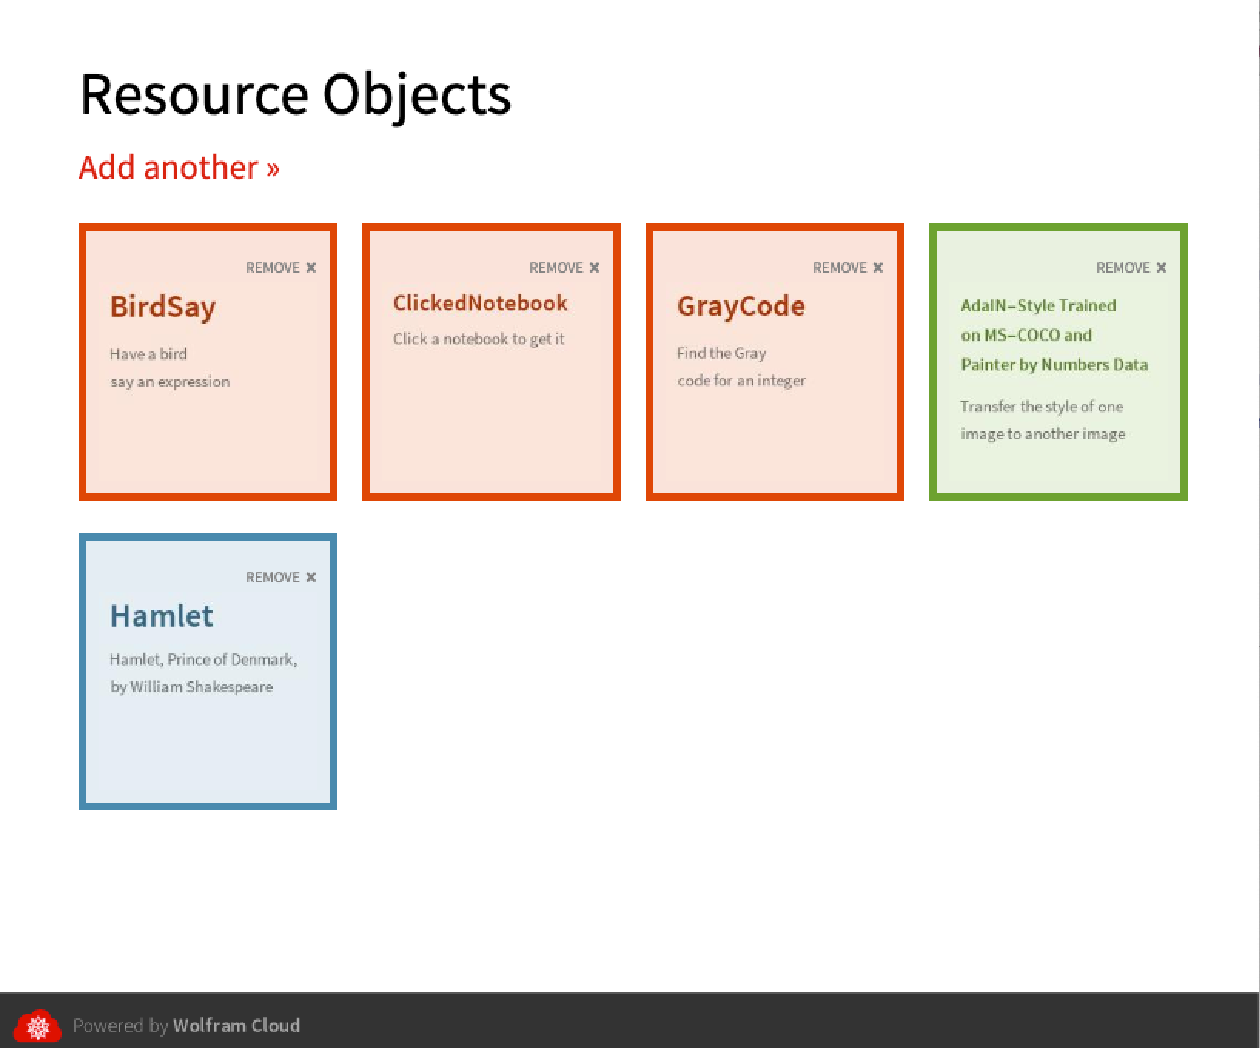Click the 'Powered by Wolfram Cloud' footer text
1260x1048 pixels.
[186, 1026]
